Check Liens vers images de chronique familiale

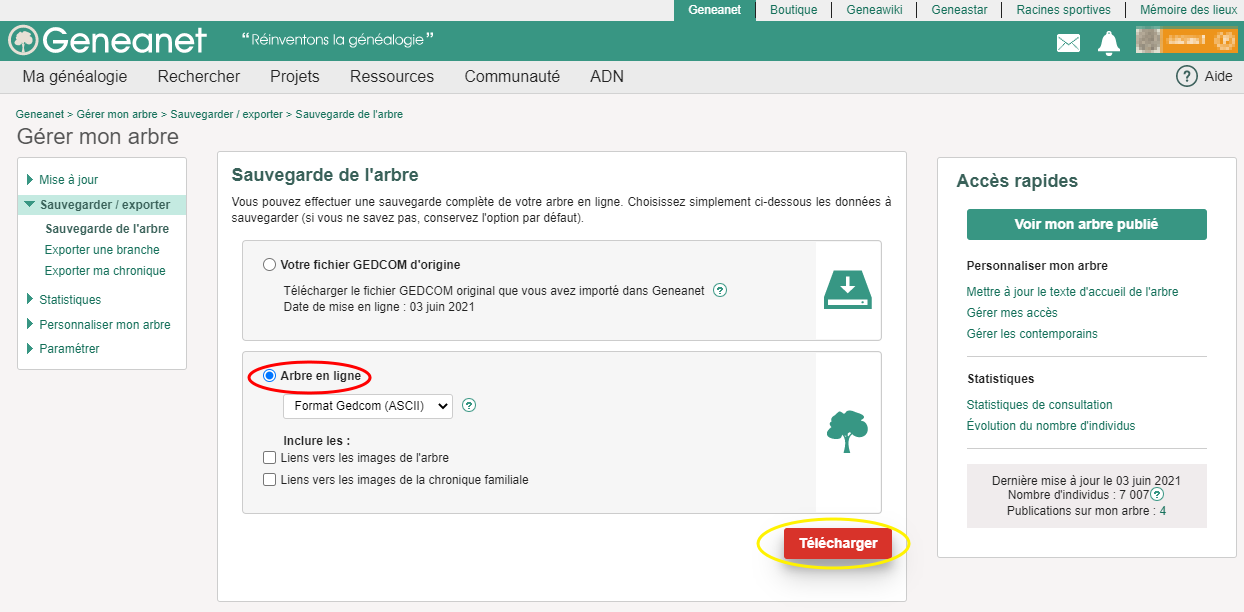click(x=269, y=480)
